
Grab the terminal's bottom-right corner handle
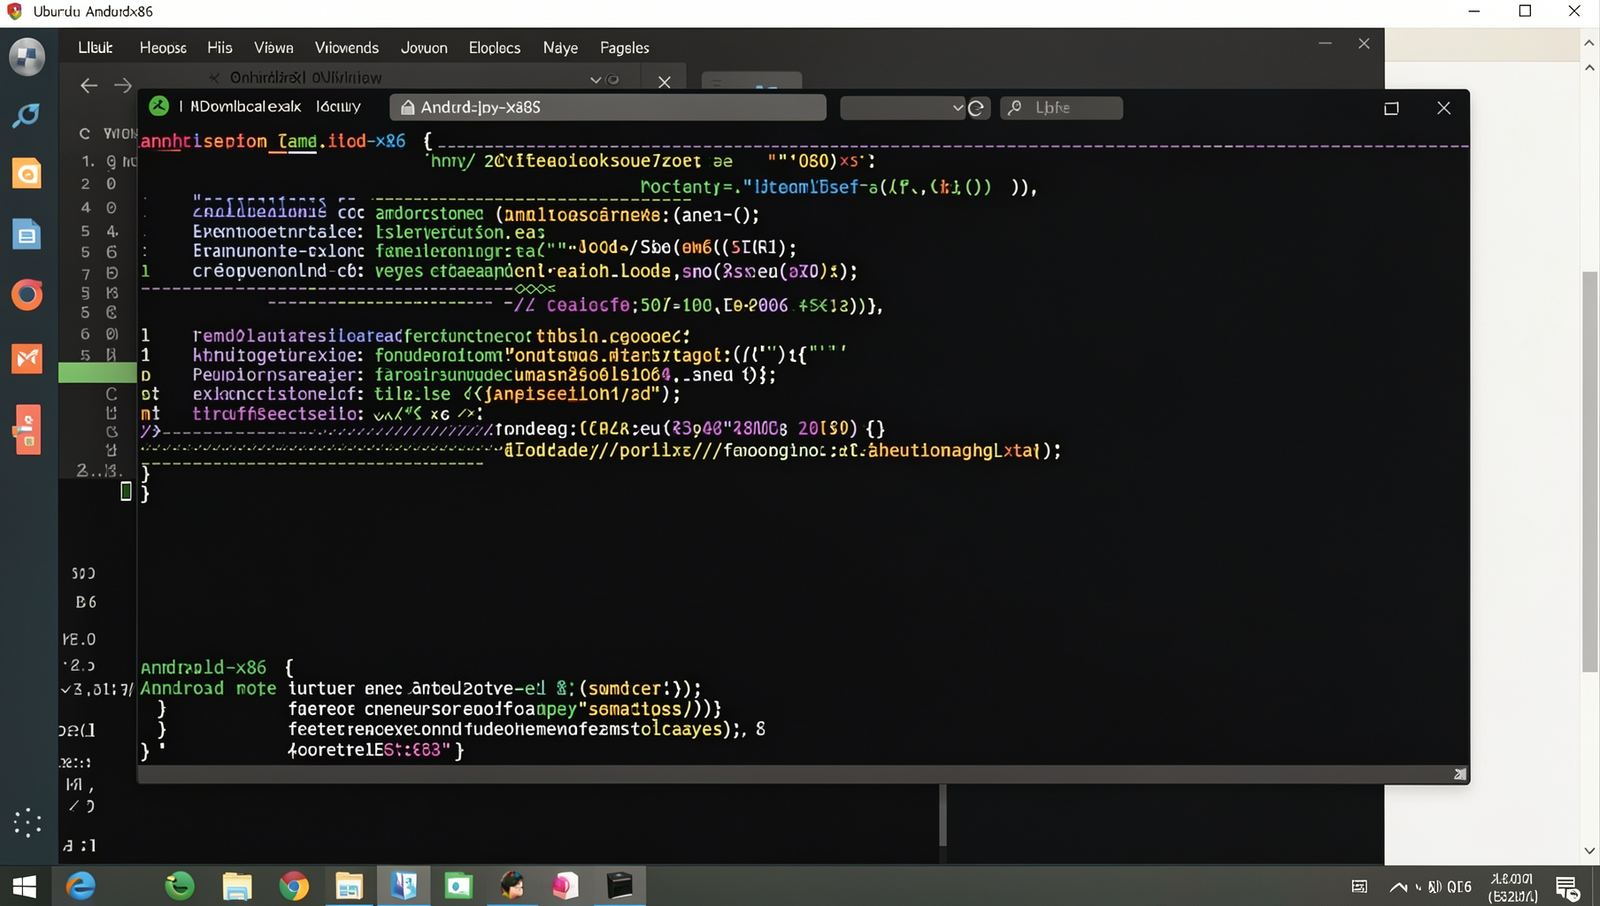click(x=1460, y=774)
